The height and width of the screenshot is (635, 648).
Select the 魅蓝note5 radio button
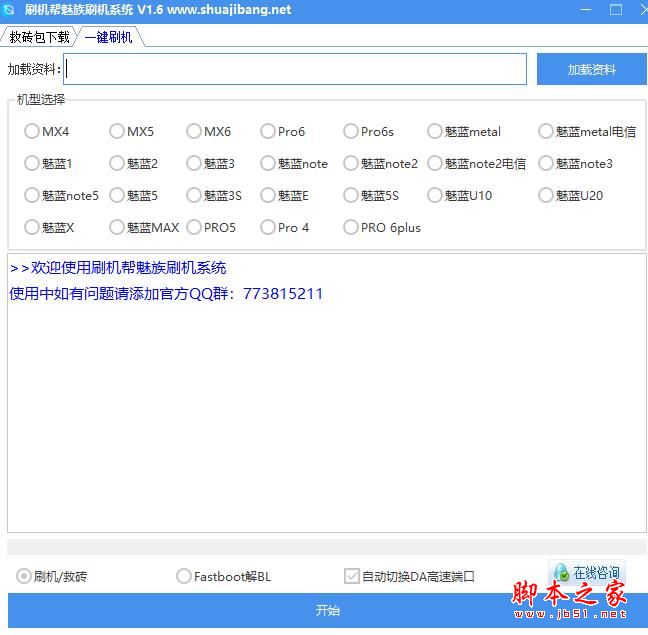point(31,195)
